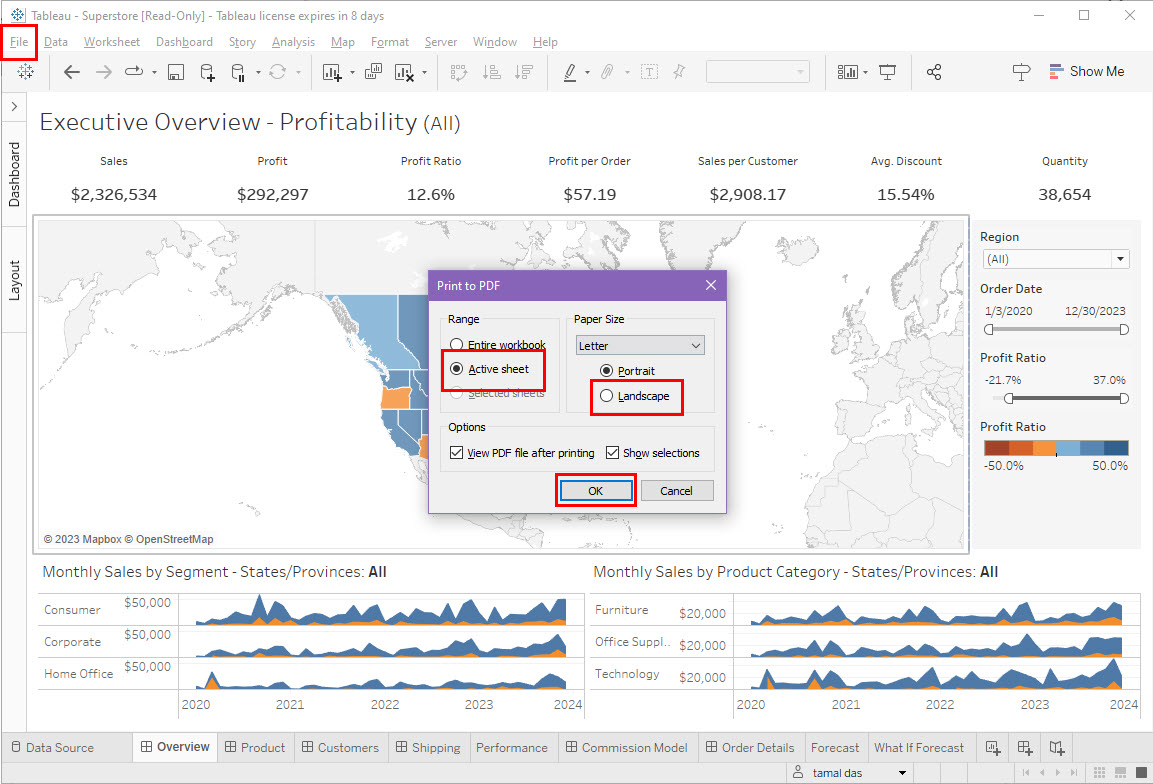Click the New Data Source icon
This screenshot has width=1153, height=784.
pos(207,71)
